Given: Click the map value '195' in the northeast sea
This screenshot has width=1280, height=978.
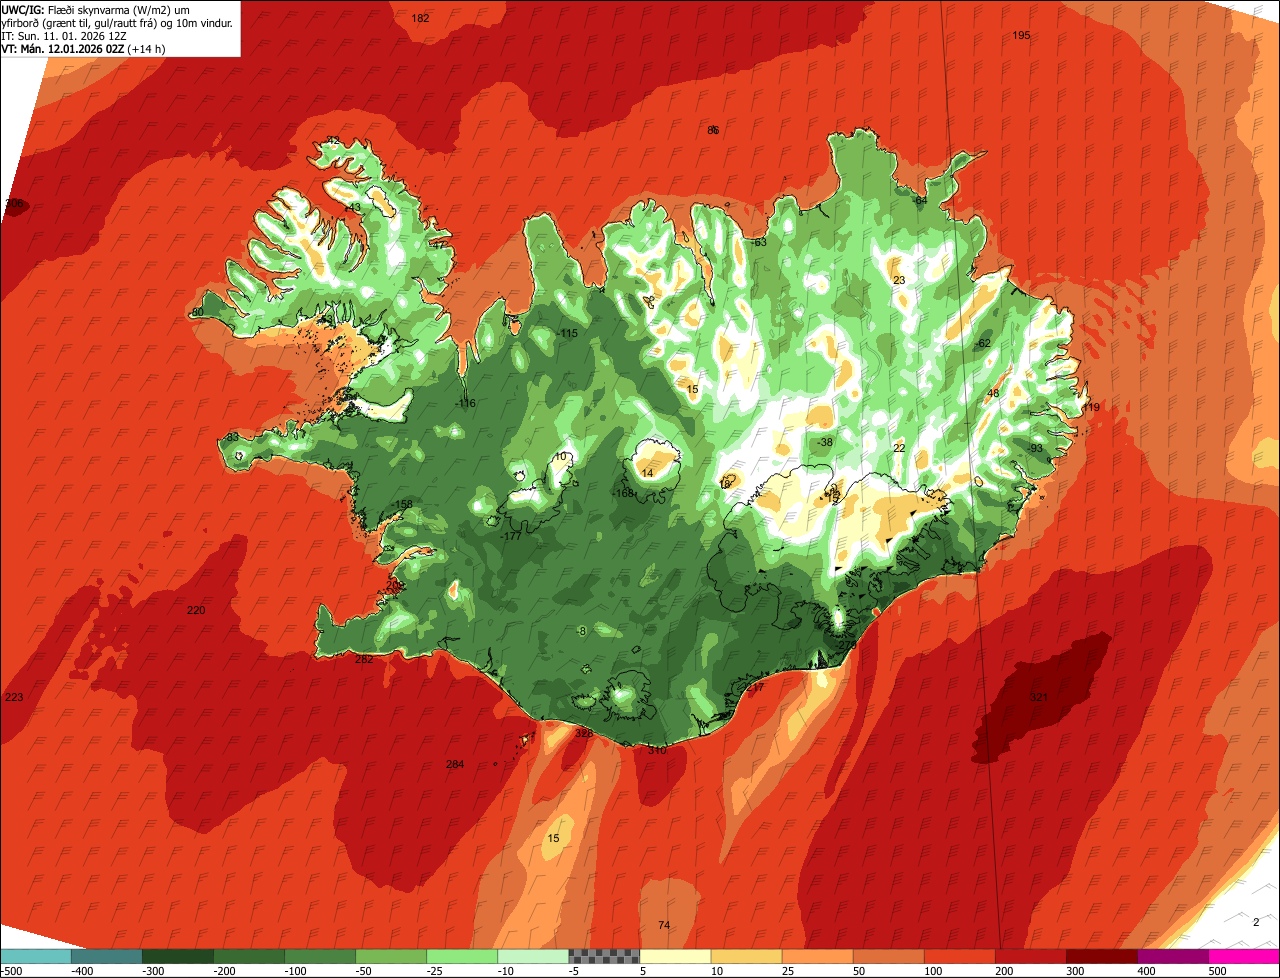Looking at the screenshot, I should tap(1021, 35).
